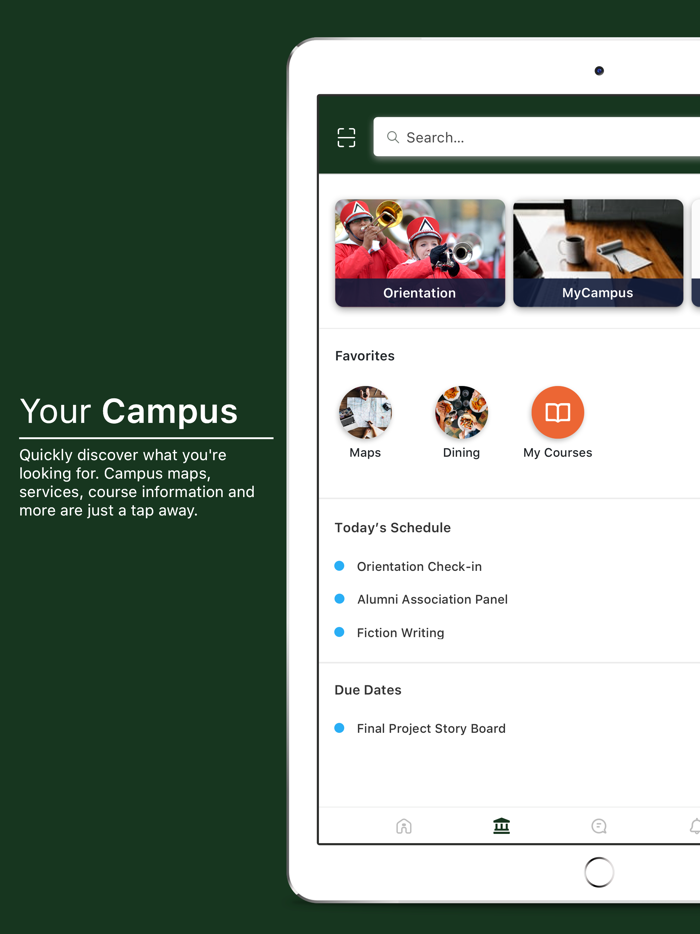Switch to the Home tab icon
700x934 pixels.
point(404,826)
